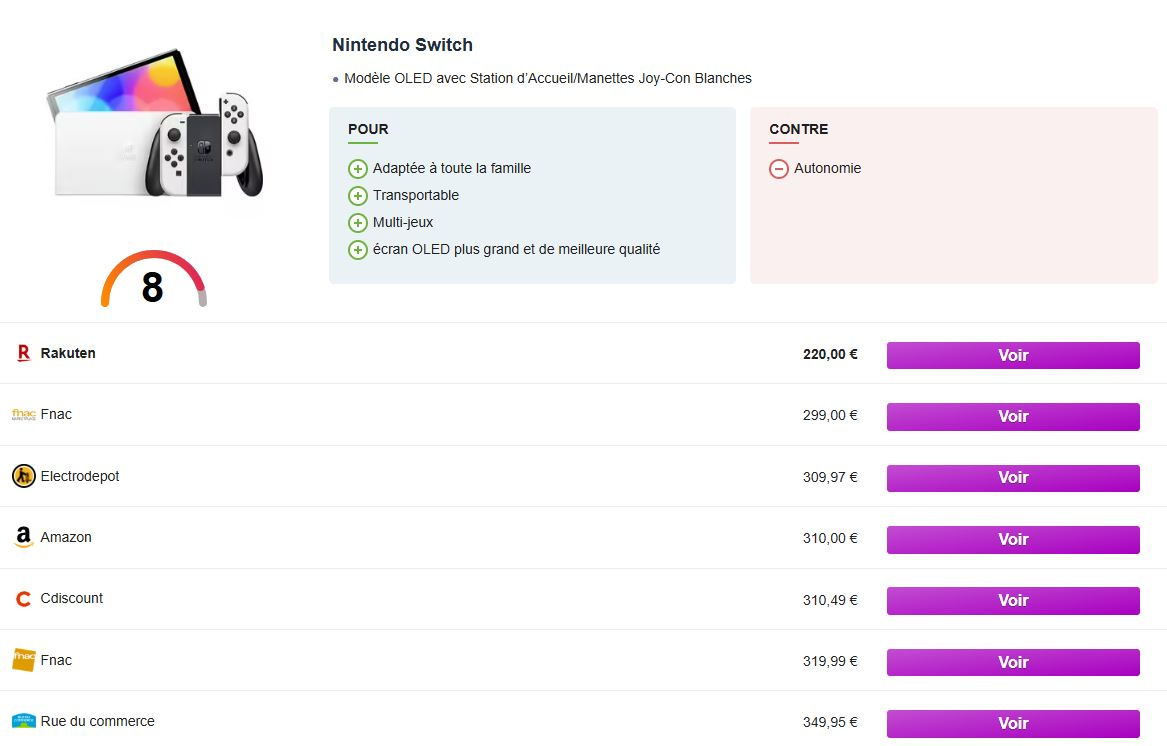Click the 220,00 € price
The width and height of the screenshot is (1167, 746).
(x=830, y=354)
